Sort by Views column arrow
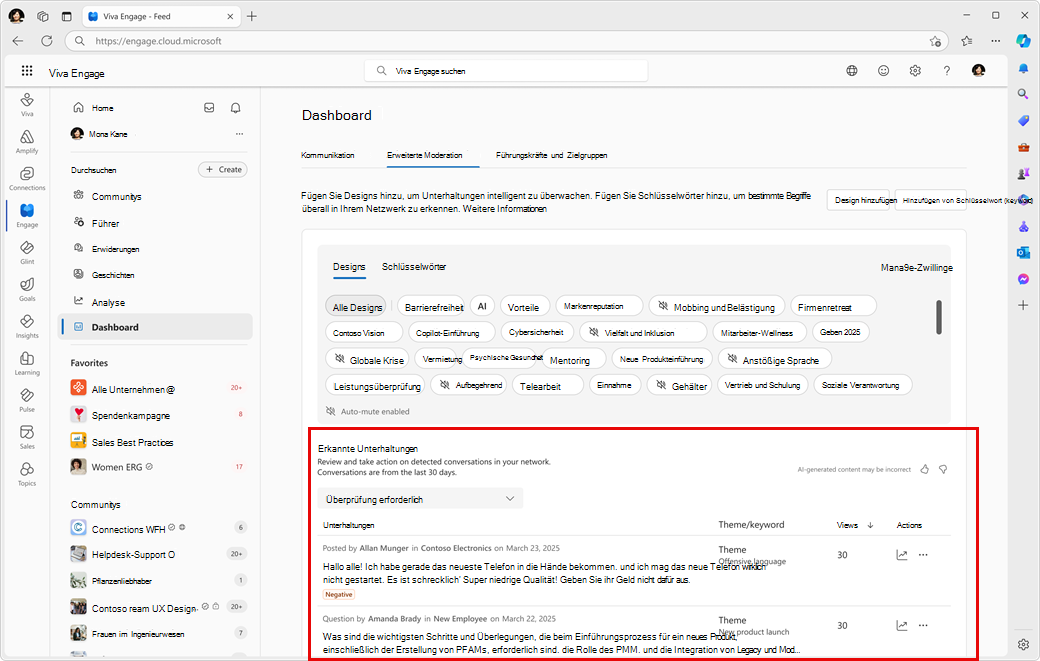The image size is (1040, 661). pyautogui.click(x=870, y=525)
